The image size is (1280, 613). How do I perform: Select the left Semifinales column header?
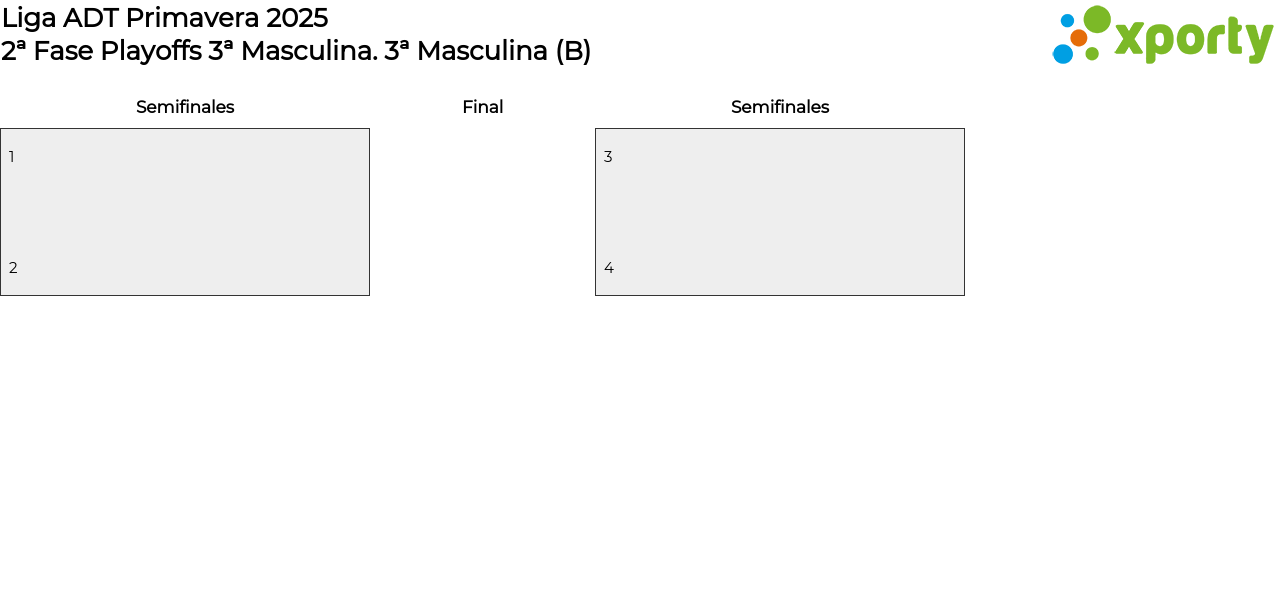185,107
